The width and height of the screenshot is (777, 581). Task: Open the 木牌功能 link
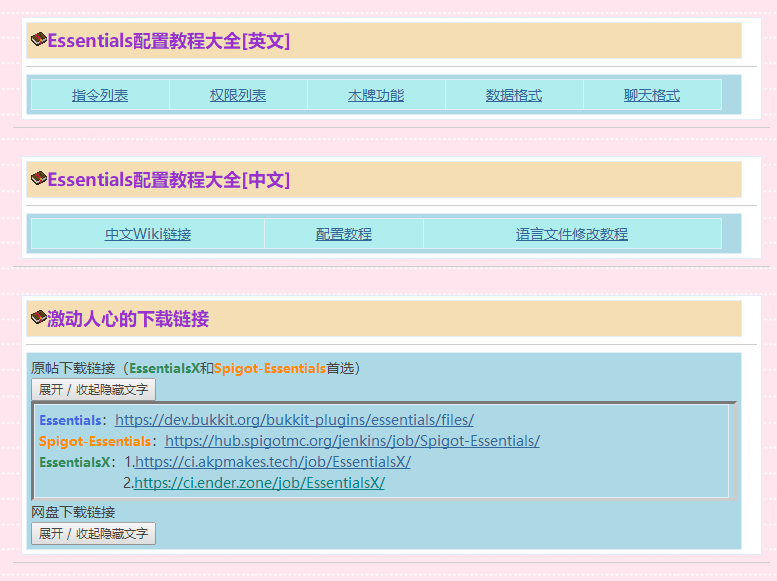[x=376, y=95]
